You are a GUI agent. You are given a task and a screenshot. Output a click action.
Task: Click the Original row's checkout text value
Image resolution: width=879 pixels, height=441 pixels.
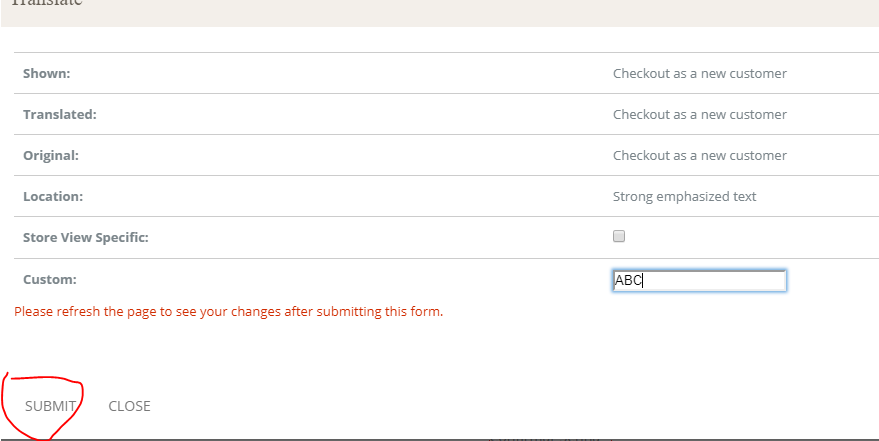tap(699, 156)
